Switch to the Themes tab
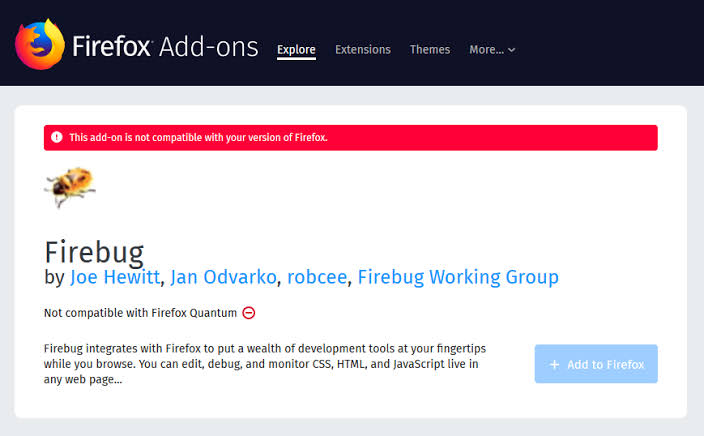Screen dimensions: 704x436 430,49
